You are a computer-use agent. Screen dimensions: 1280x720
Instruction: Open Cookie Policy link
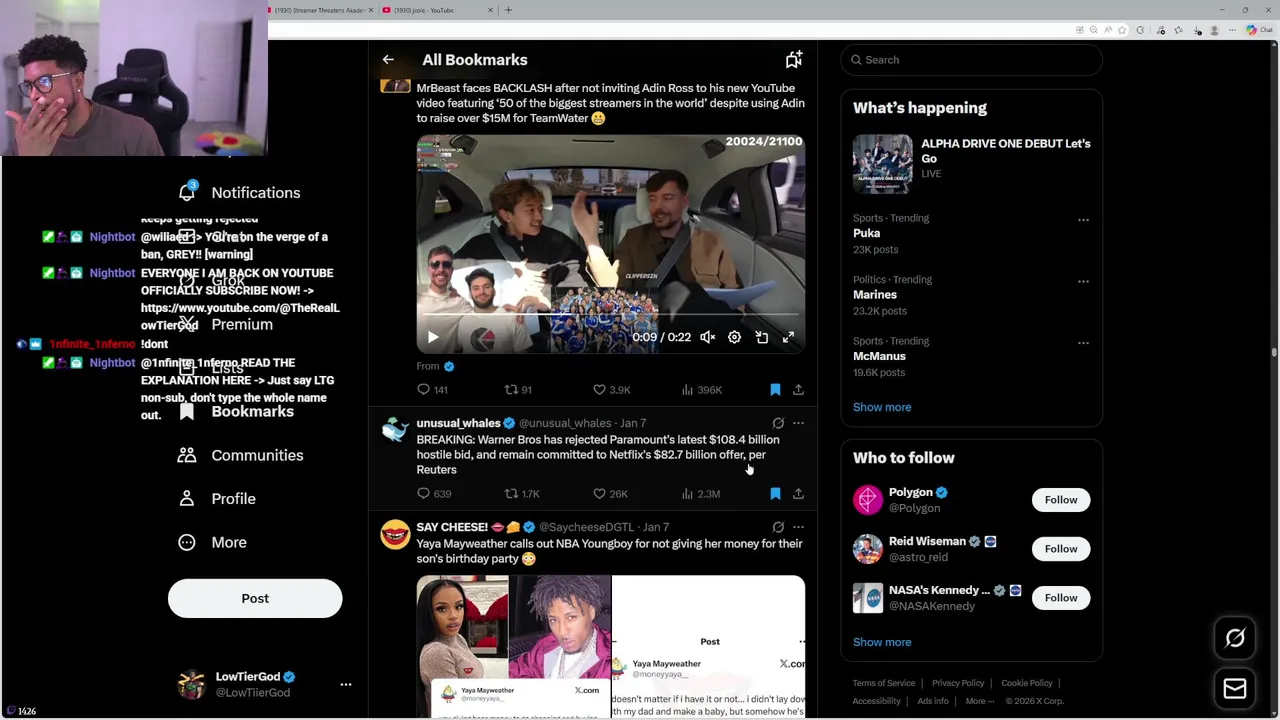1027,683
